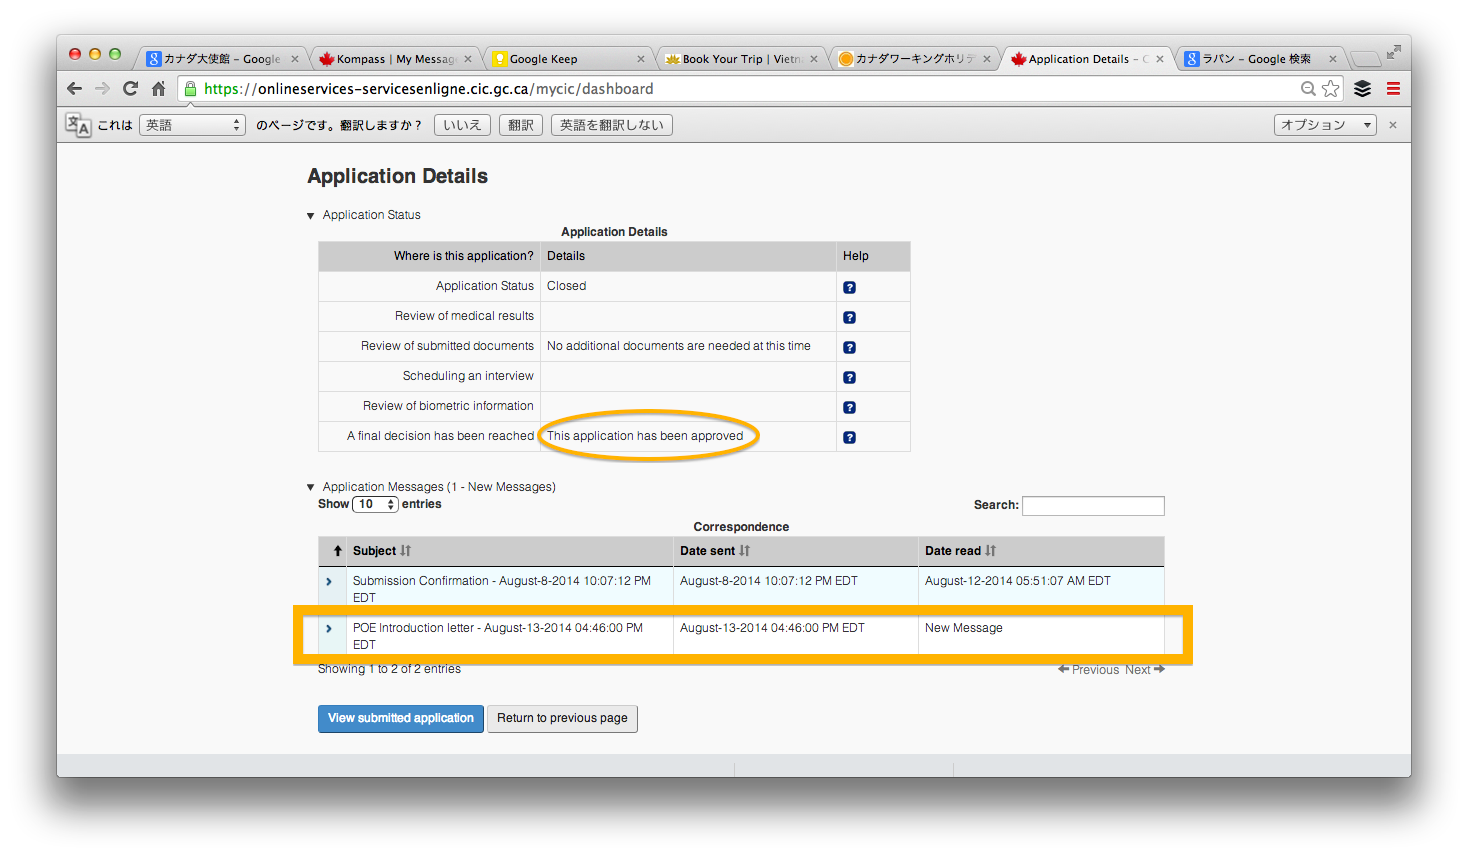The image size is (1468, 856).
Task: Go to the browser home page icon
Action: pyautogui.click(x=158, y=89)
